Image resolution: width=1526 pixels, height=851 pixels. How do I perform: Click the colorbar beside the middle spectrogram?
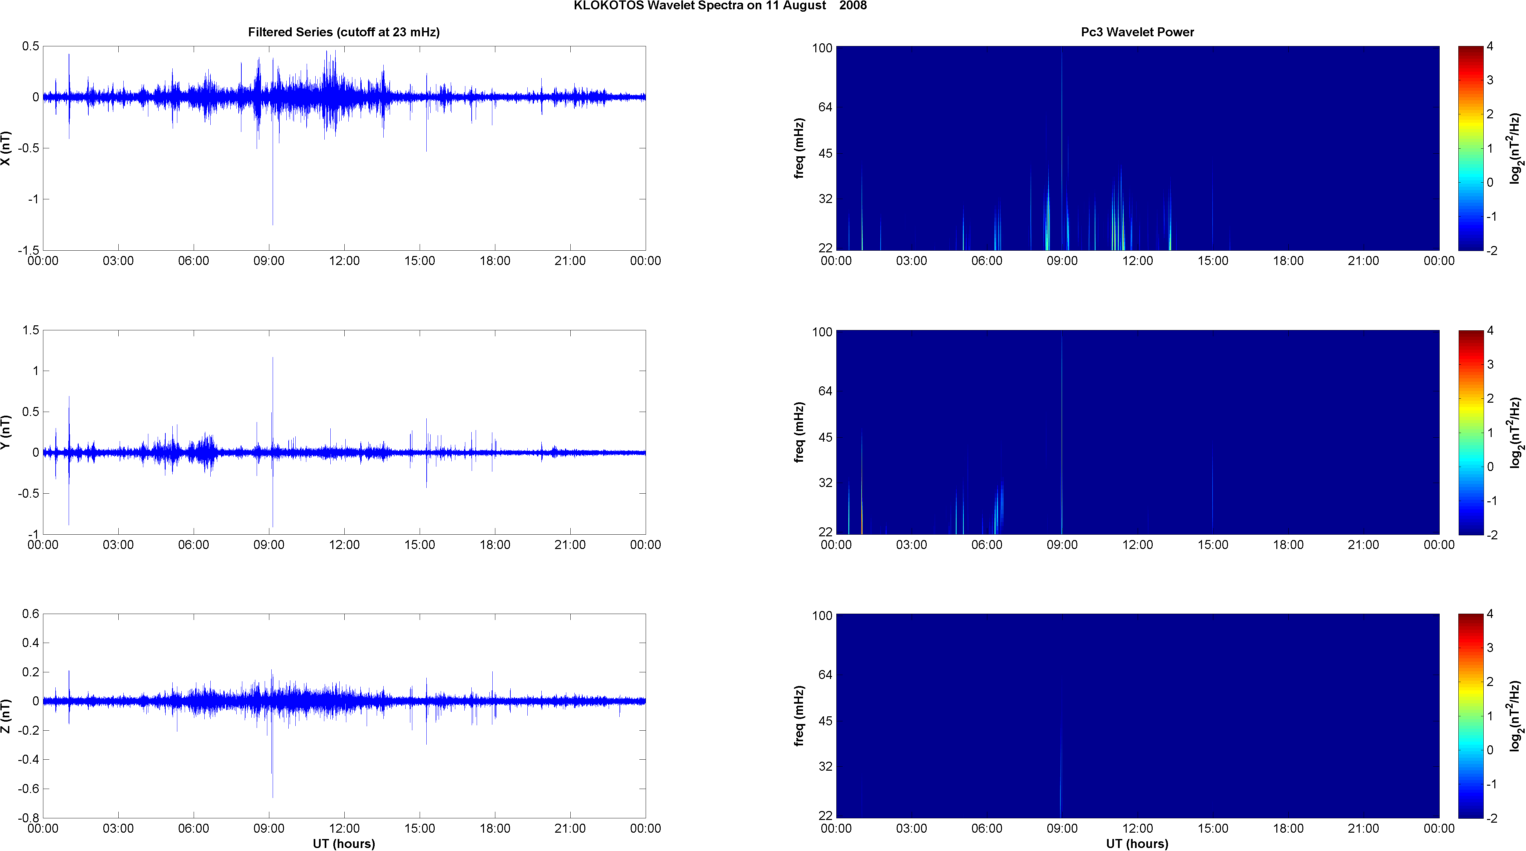pyautogui.click(x=1469, y=432)
